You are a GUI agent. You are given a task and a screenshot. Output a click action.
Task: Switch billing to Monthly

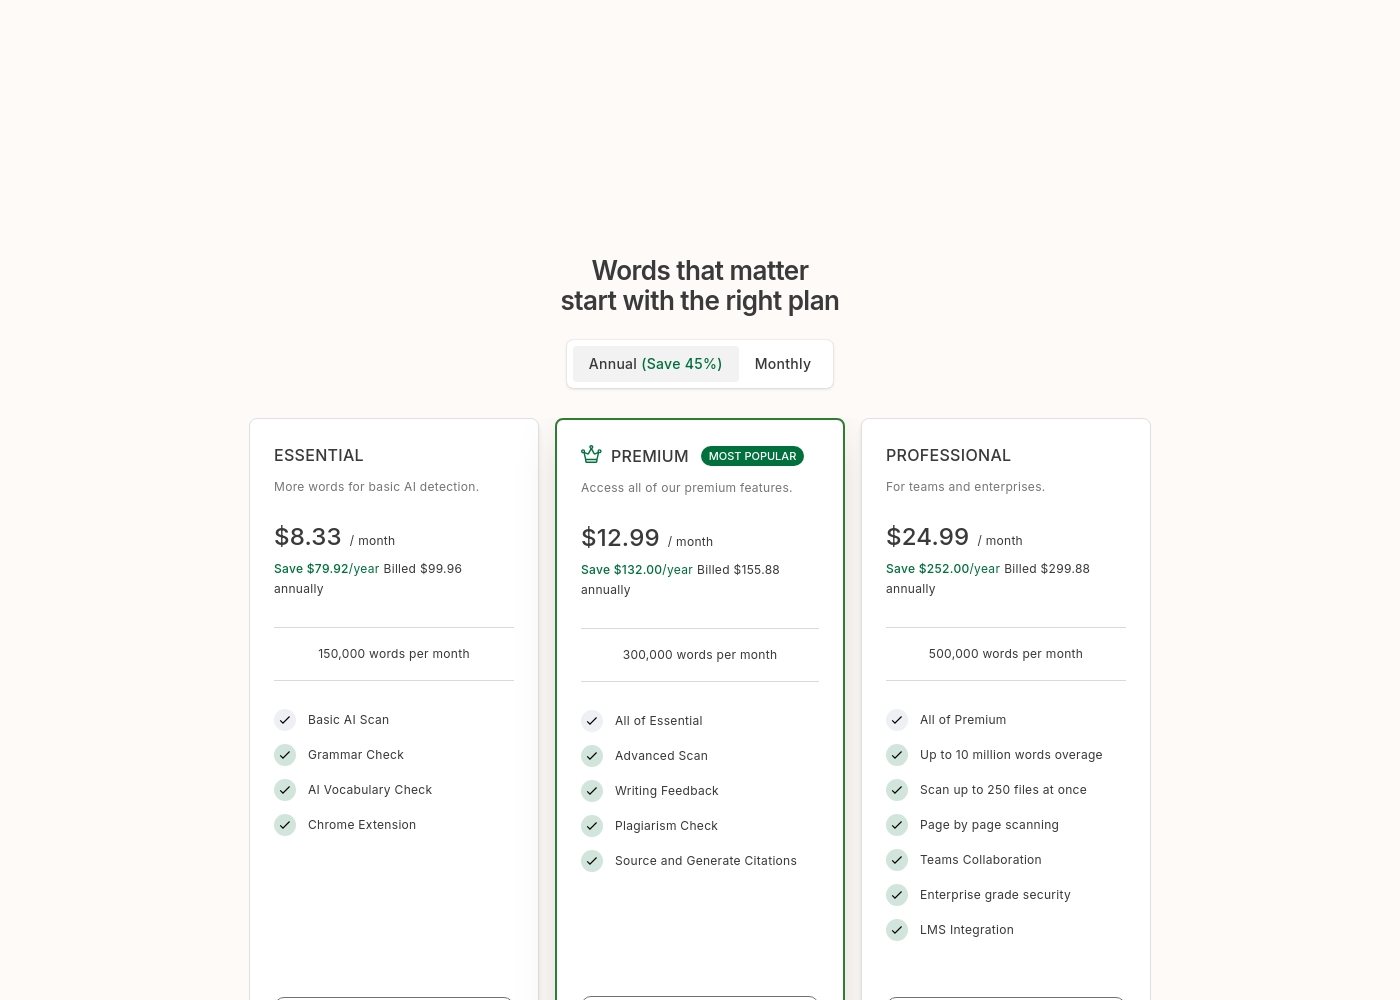pyautogui.click(x=783, y=364)
